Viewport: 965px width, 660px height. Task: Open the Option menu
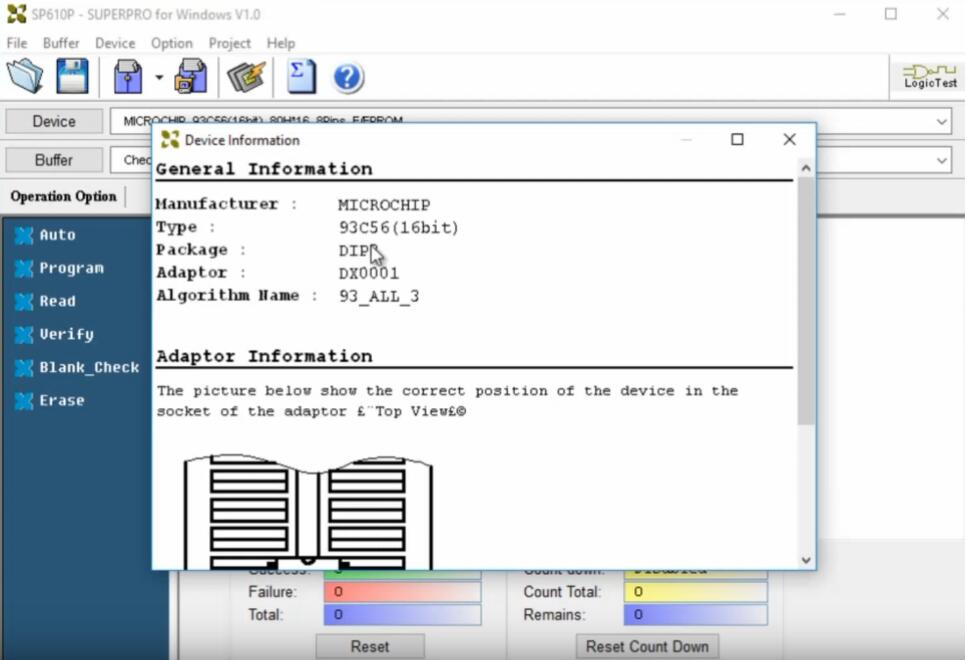click(172, 43)
